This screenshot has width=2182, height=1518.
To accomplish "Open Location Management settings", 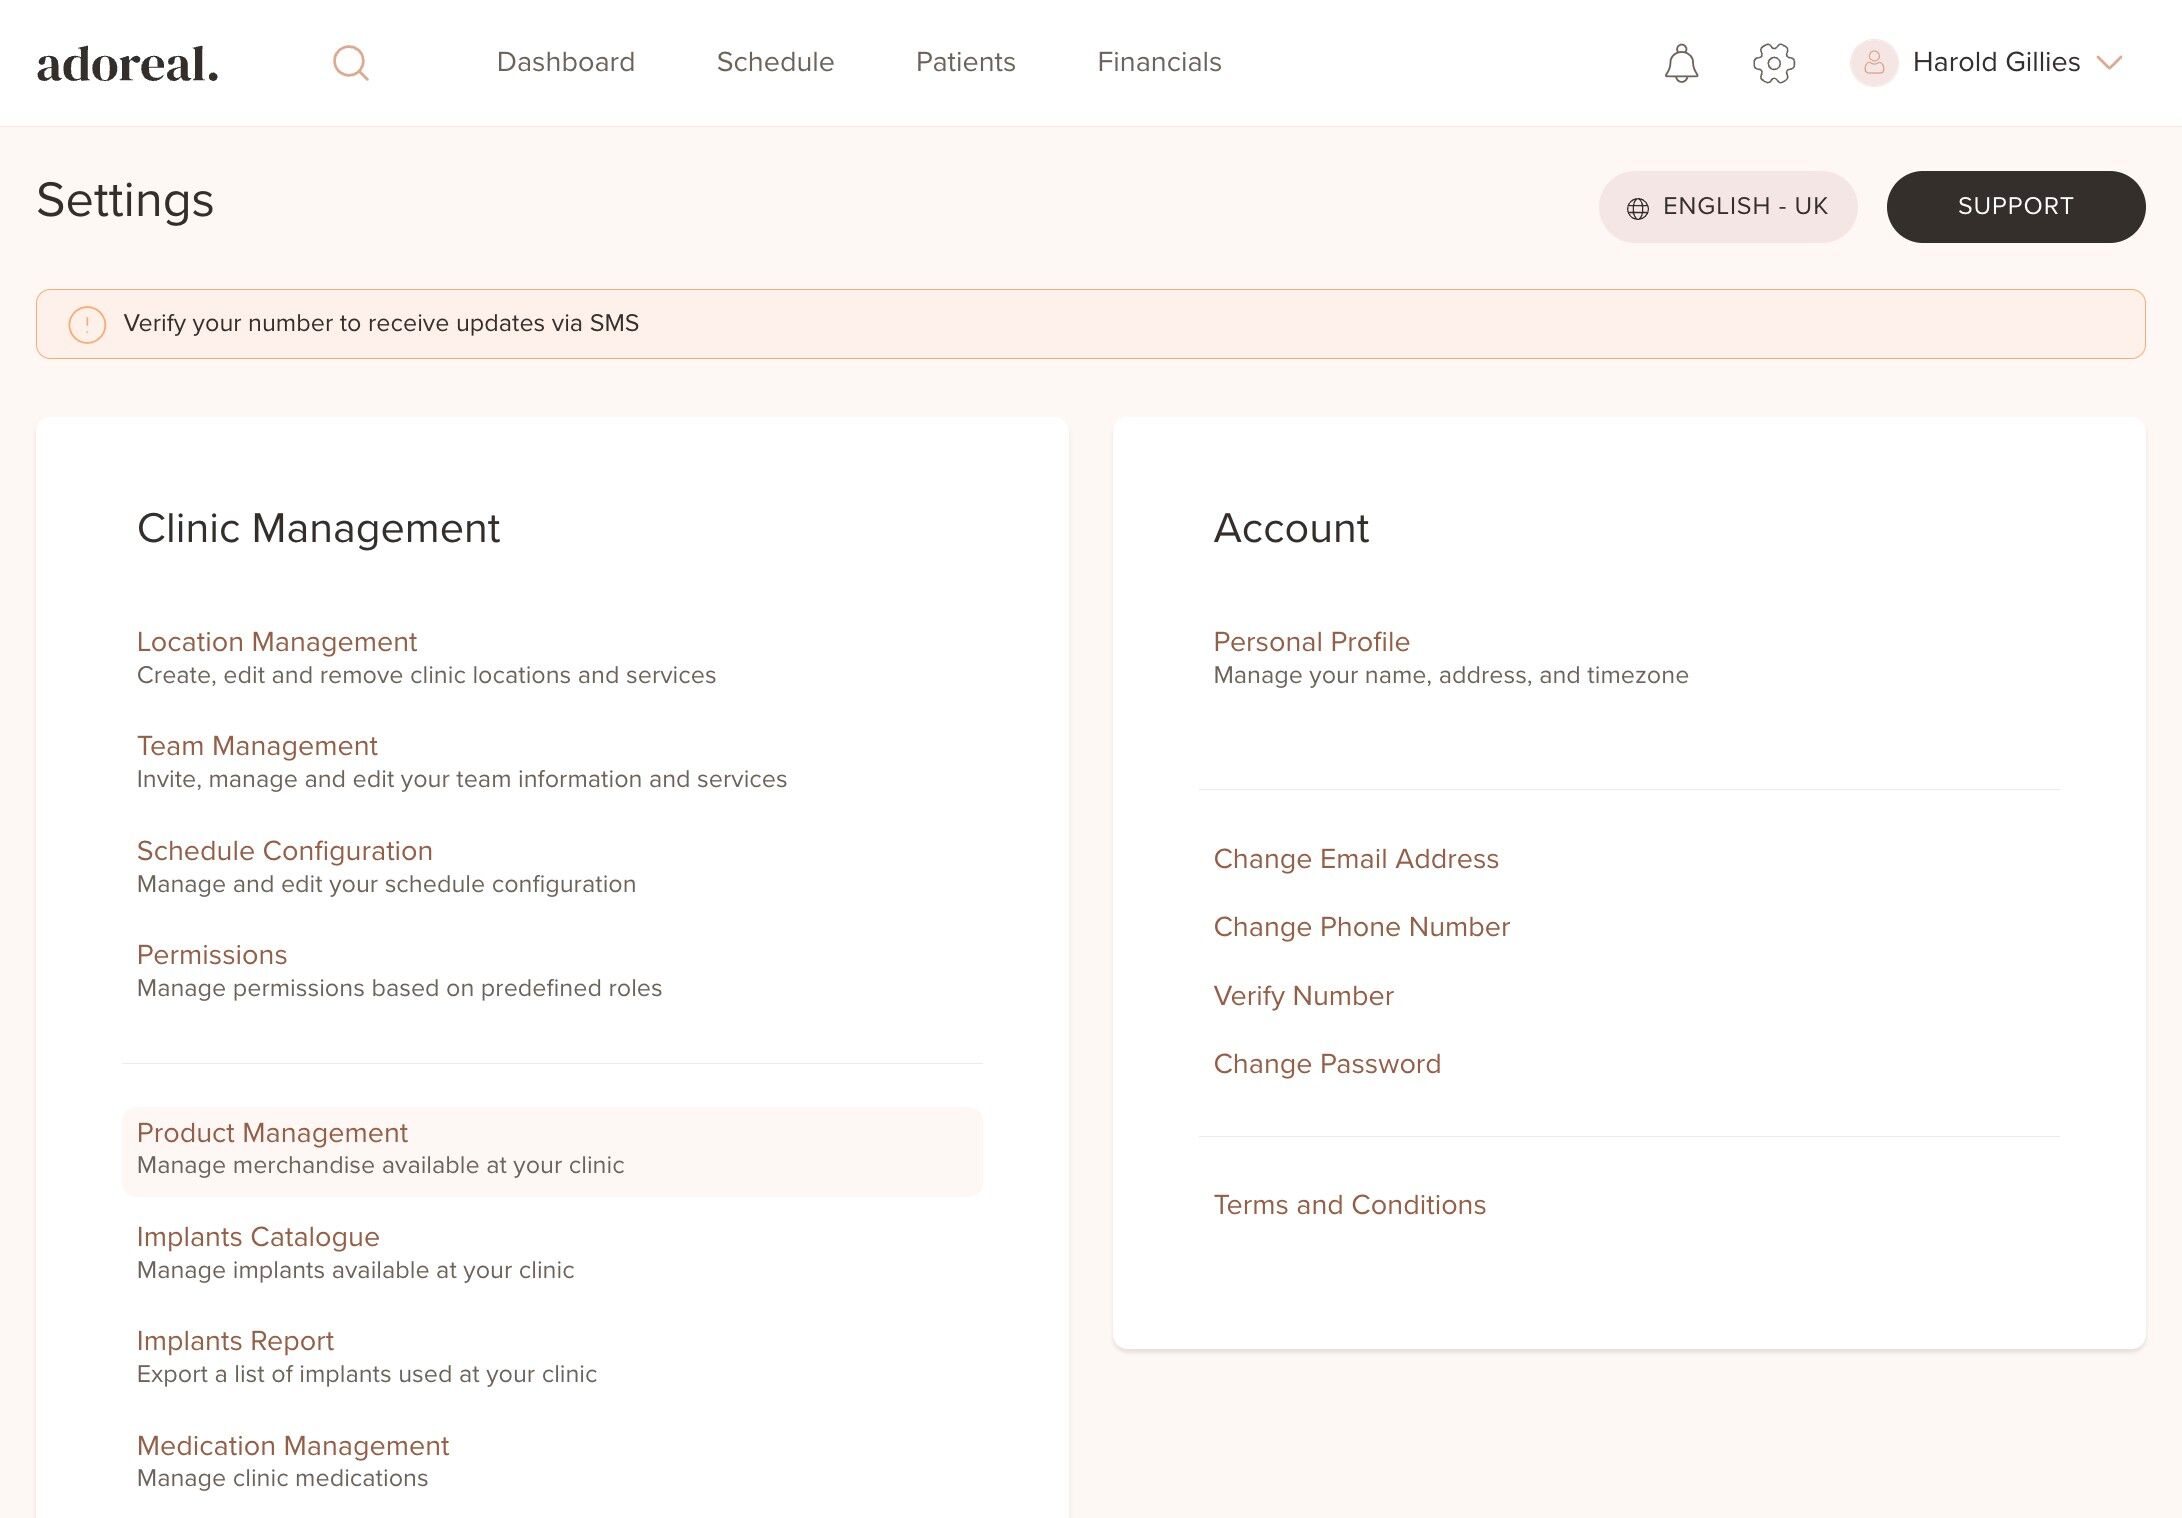I will [x=276, y=642].
